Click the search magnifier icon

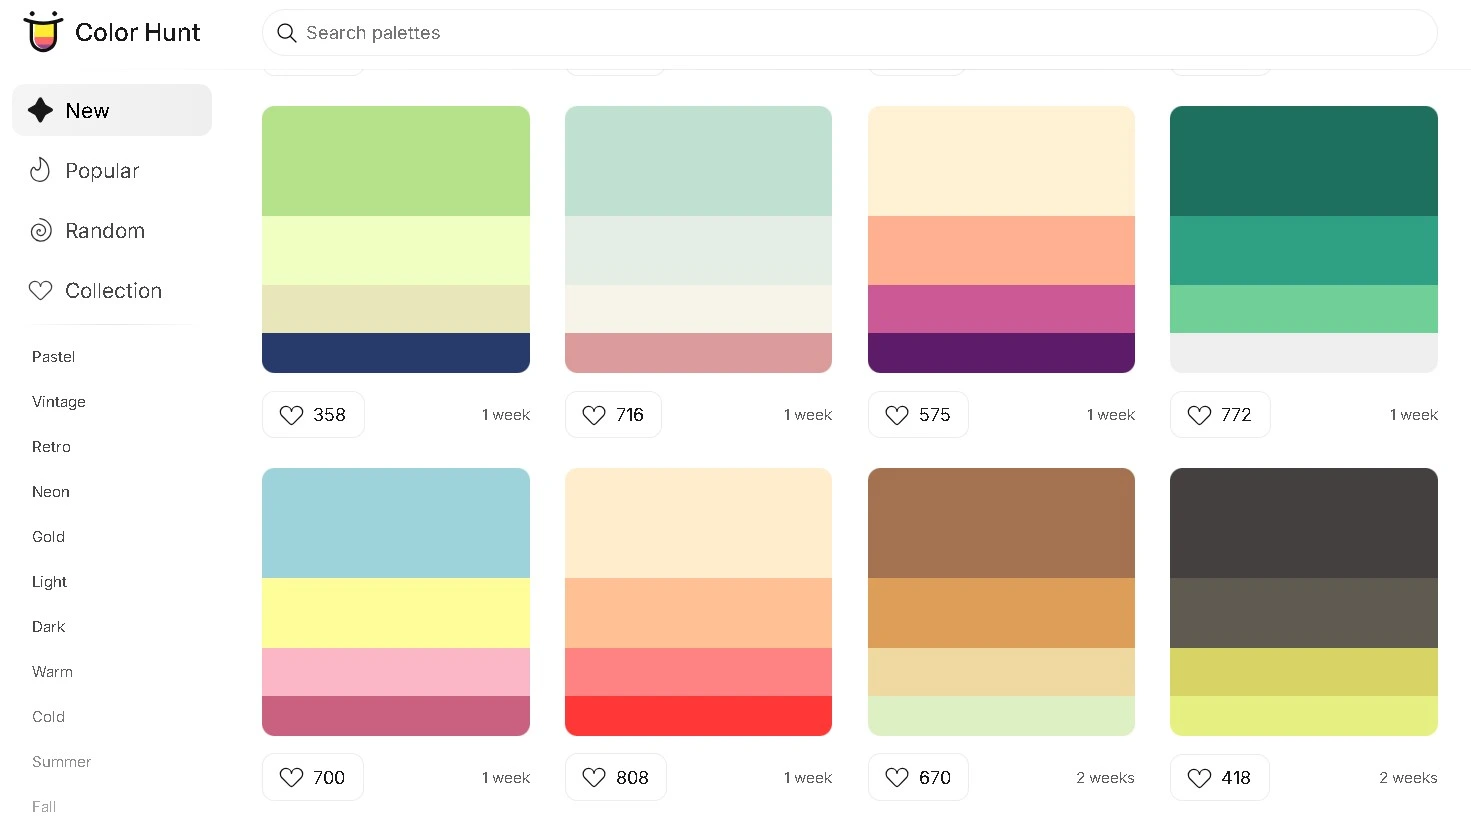287,33
